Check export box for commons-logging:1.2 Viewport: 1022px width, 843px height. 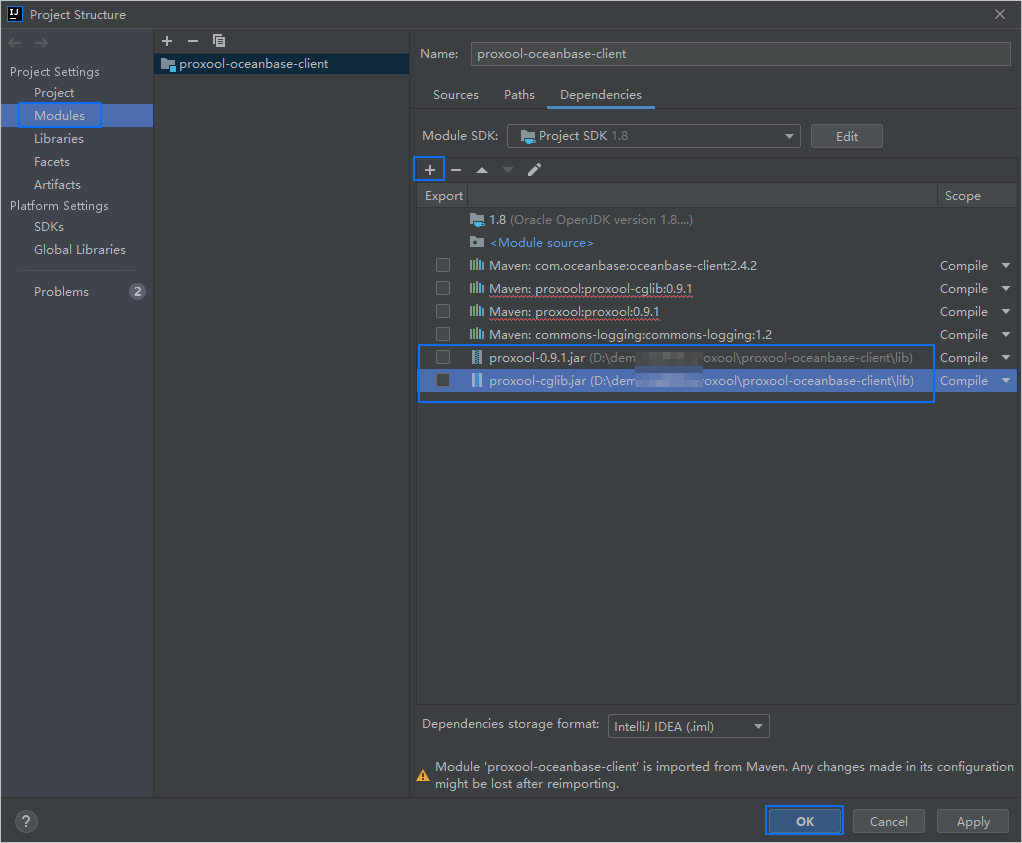(443, 335)
